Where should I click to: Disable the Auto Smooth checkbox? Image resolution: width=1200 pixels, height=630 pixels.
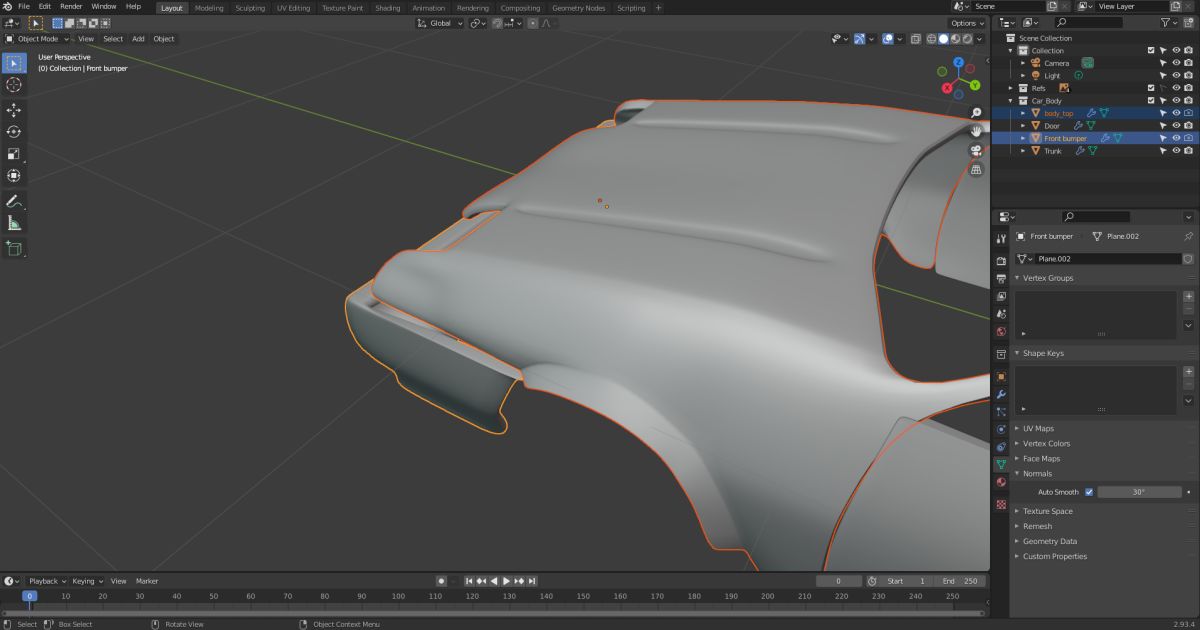click(x=1089, y=492)
